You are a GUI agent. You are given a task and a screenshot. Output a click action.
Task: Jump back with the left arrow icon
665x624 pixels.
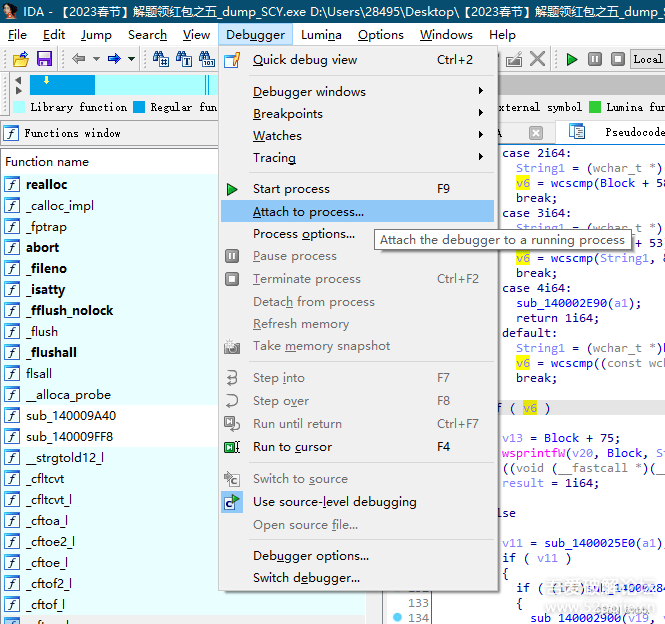tap(78, 59)
